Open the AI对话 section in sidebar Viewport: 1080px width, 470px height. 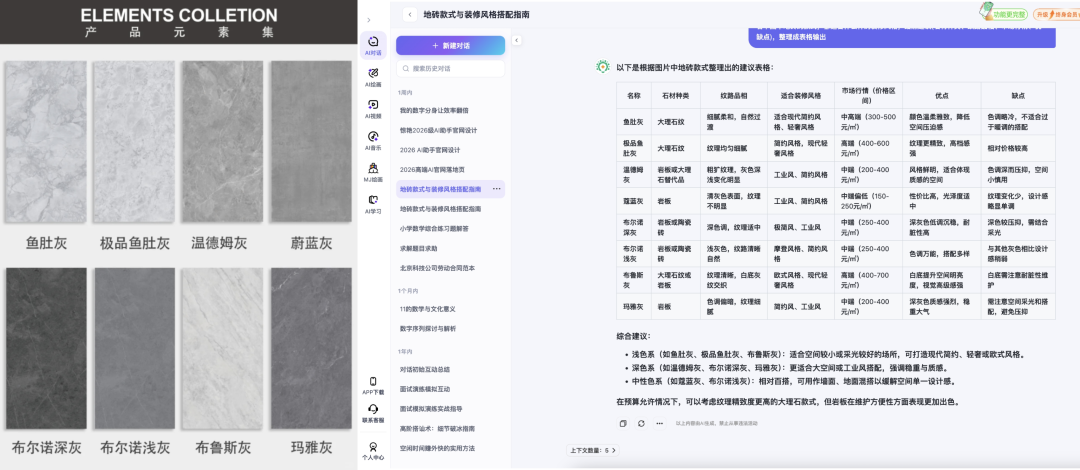(373, 45)
